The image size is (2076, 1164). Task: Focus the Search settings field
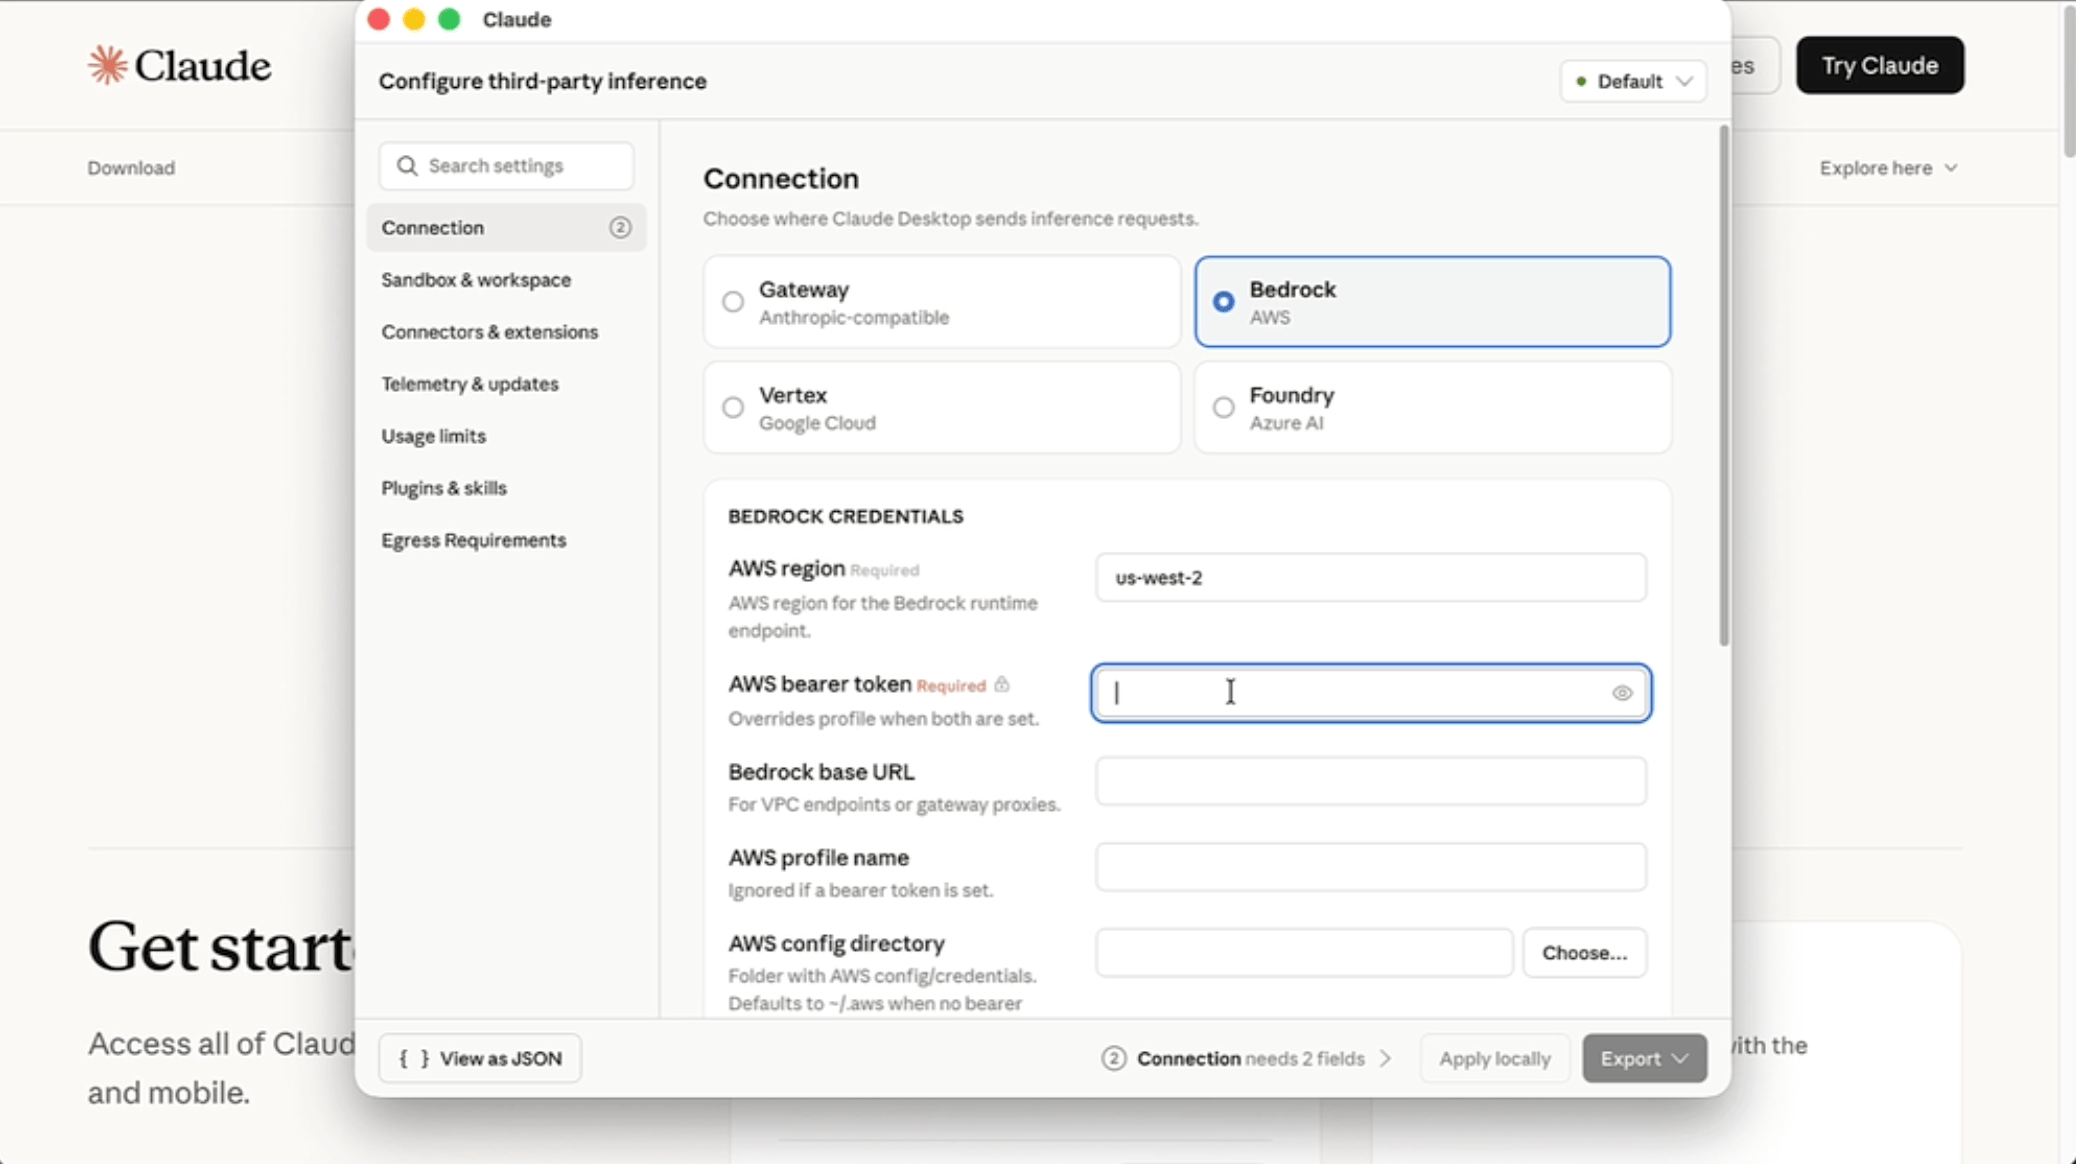[506, 166]
